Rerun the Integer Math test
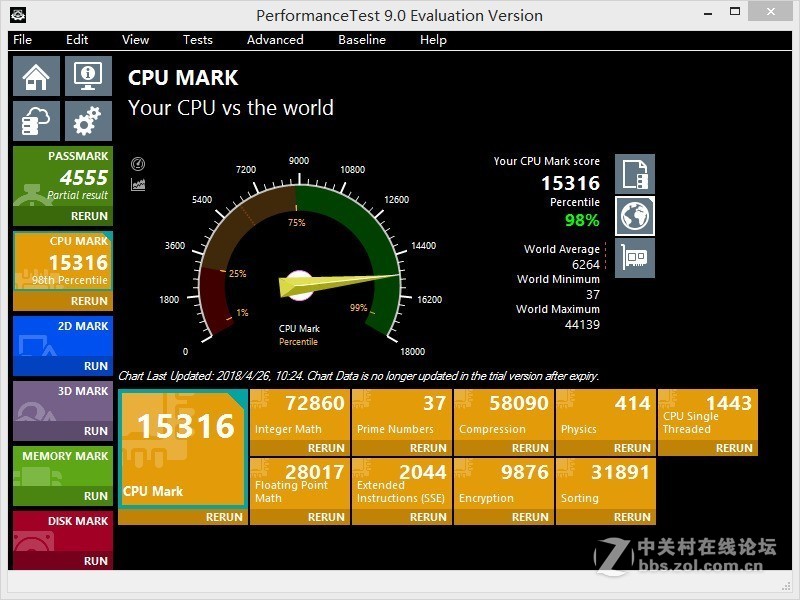 (x=327, y=448)
